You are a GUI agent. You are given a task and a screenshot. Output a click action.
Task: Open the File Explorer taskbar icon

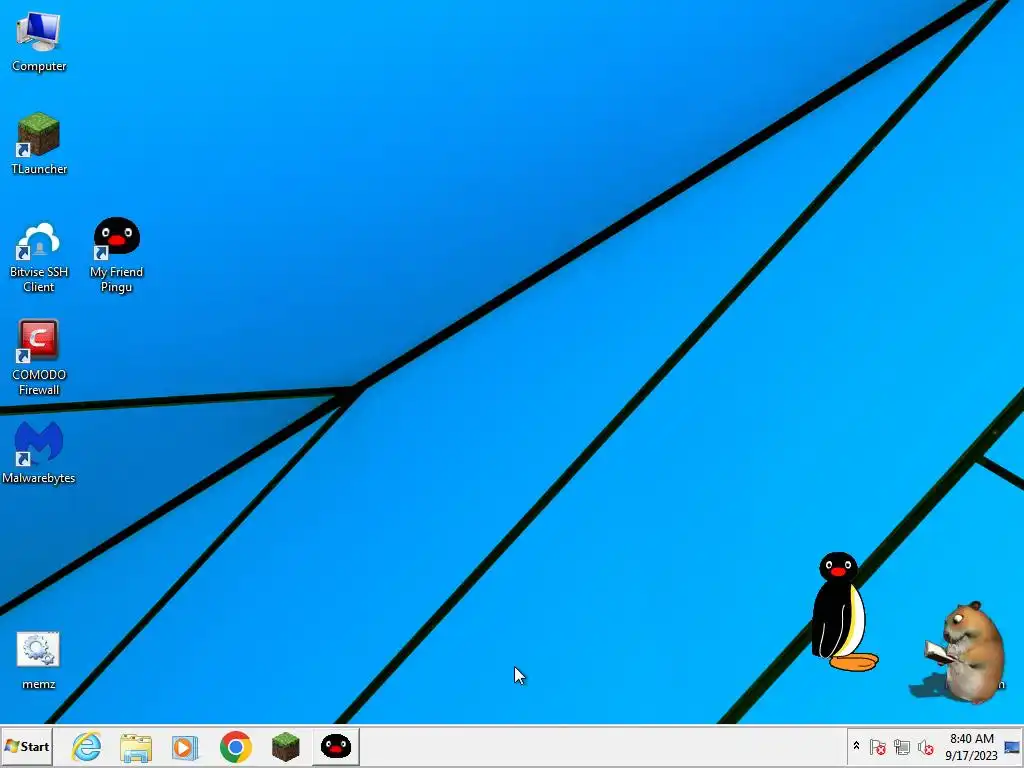pyautogui.click(x=136, y=746)
